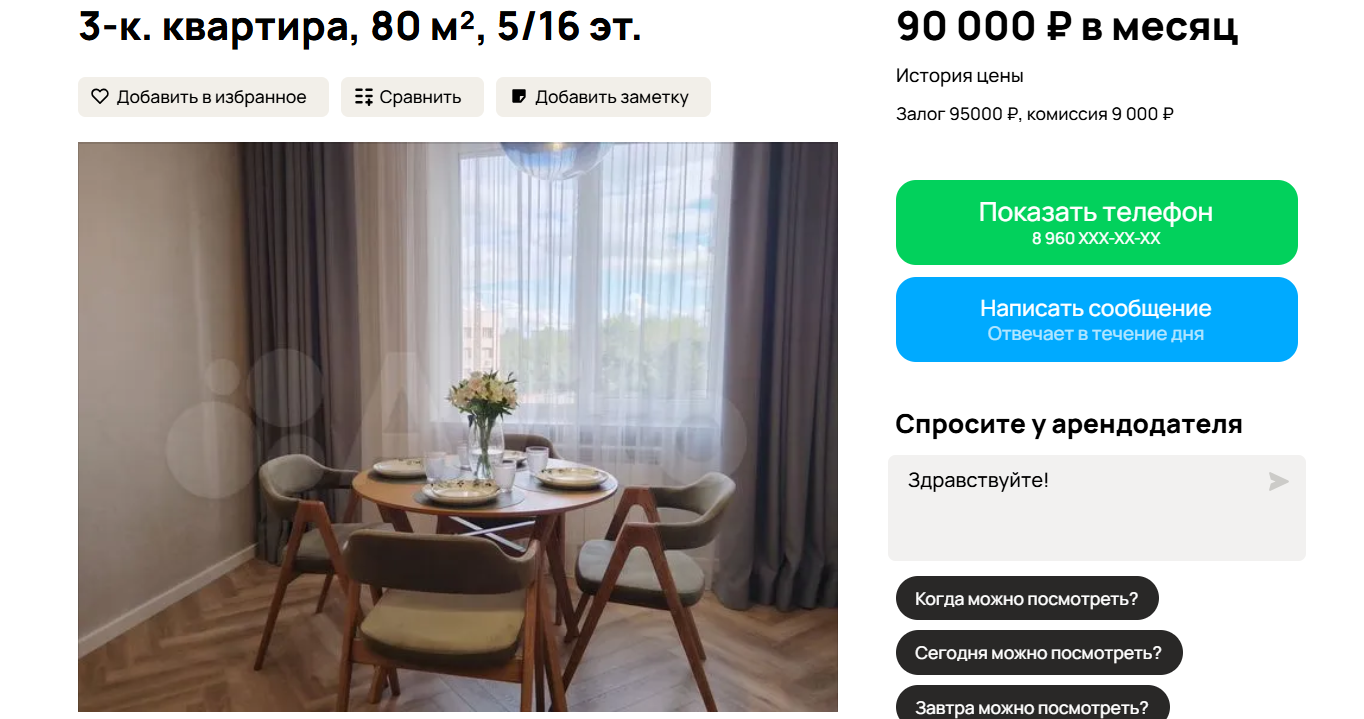Select the Сегодня можно посмотреть? quick reply
1364x719 pixels.
click(x=1039, y=653)
